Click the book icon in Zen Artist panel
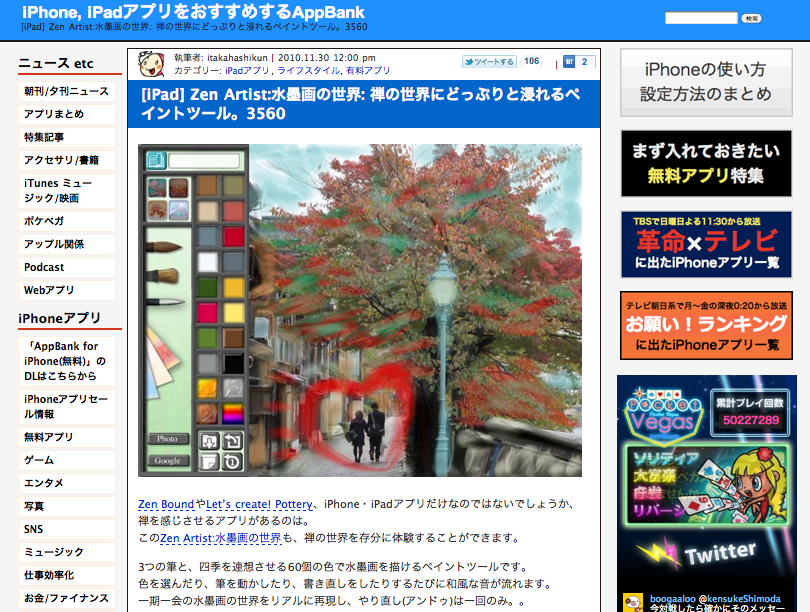The image size is (810, 612). pyautogui.click(x=155, y=161)
